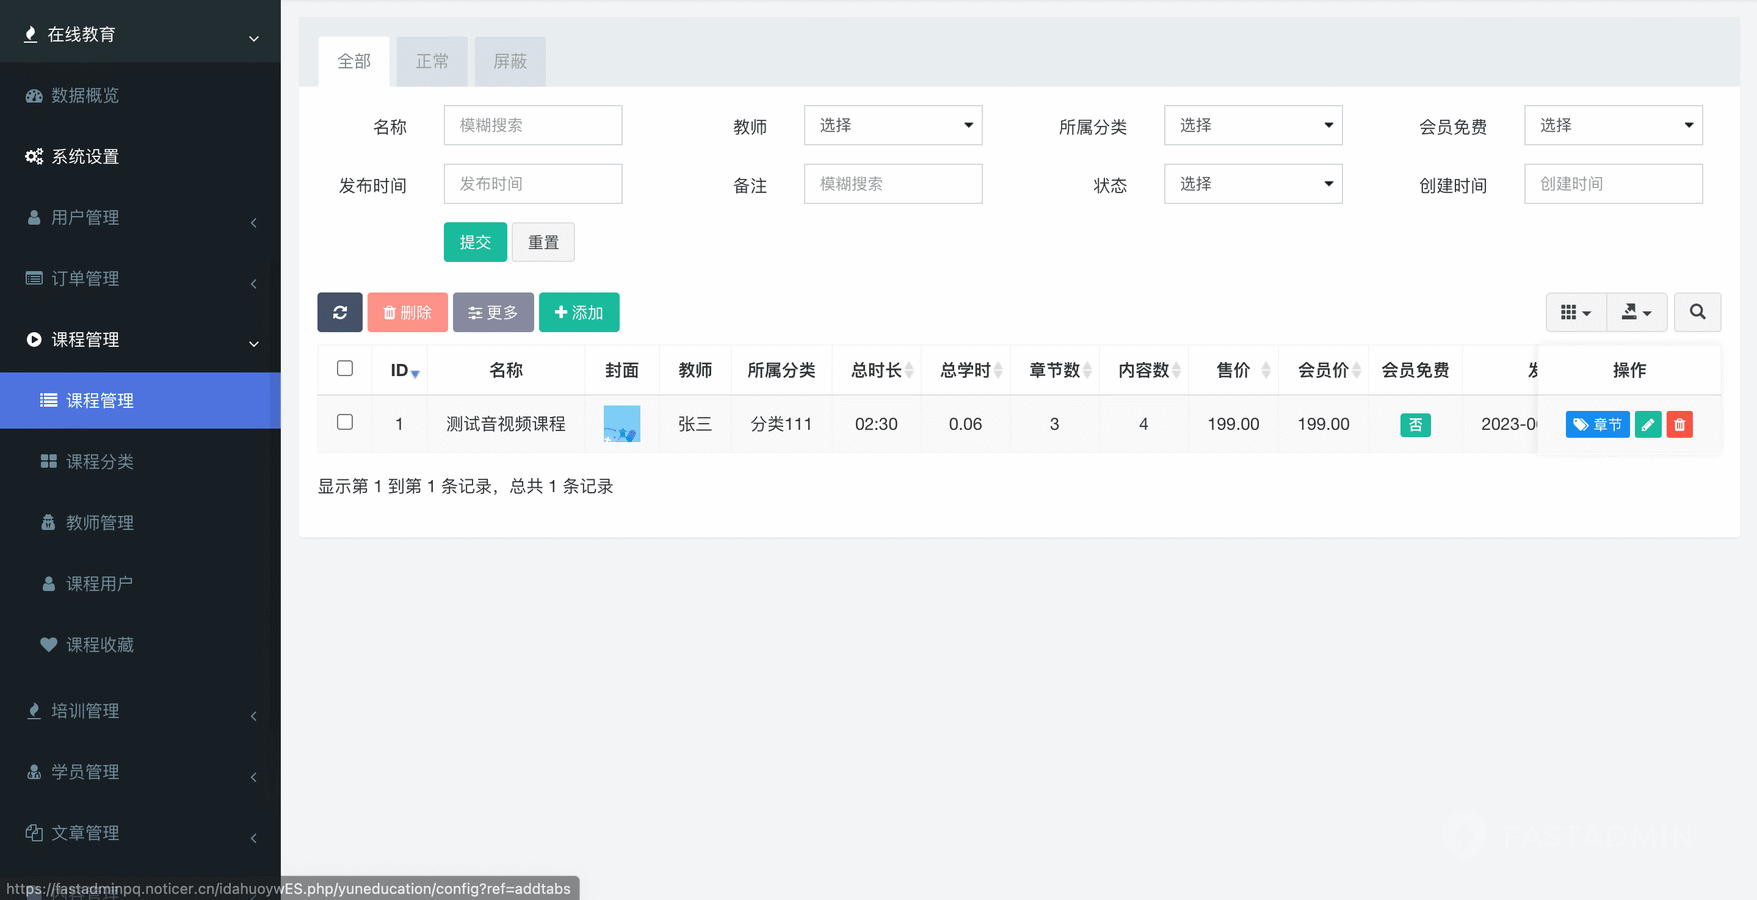Viewport: 1757px width, 900px height.
Task: Click the green 提交 button
Action: [x=475, y=242]
